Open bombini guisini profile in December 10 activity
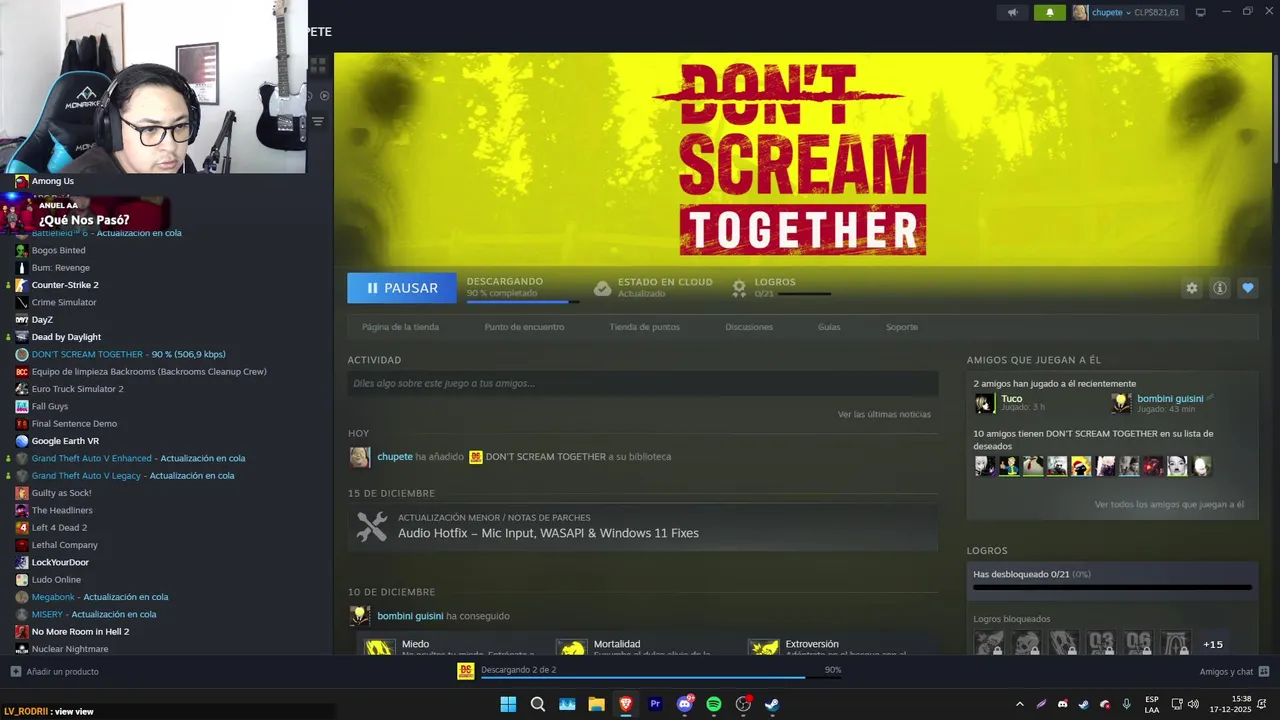The image size is (1280, 720). (410, 616)
